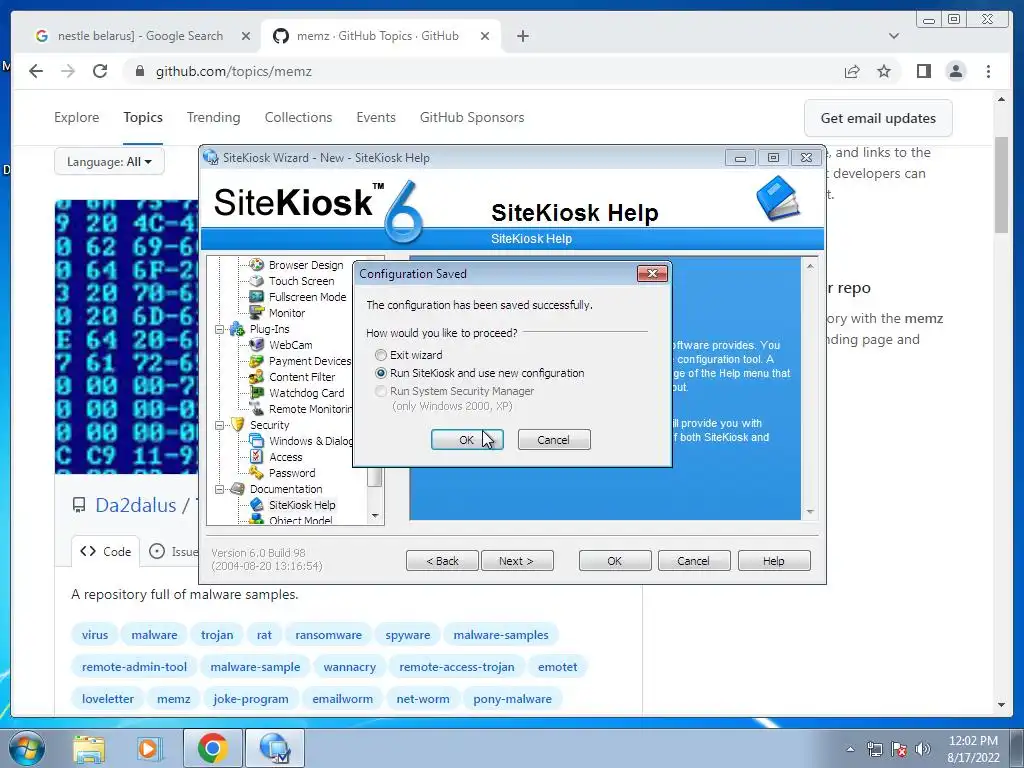Click wizard < Back button

(442, 561)
